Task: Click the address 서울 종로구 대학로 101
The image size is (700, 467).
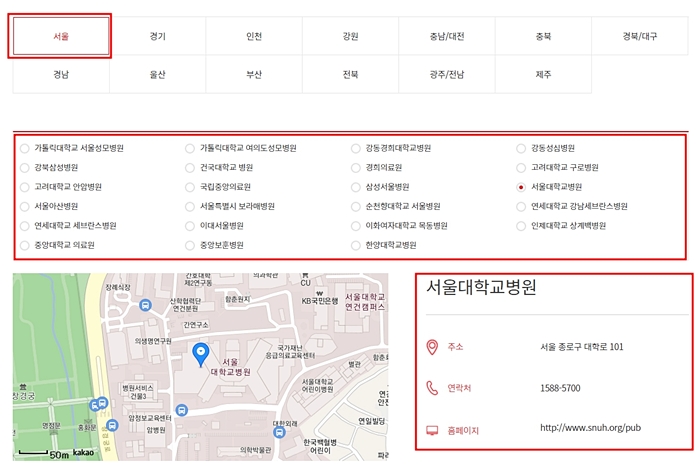Action: [x=582, y=347]
